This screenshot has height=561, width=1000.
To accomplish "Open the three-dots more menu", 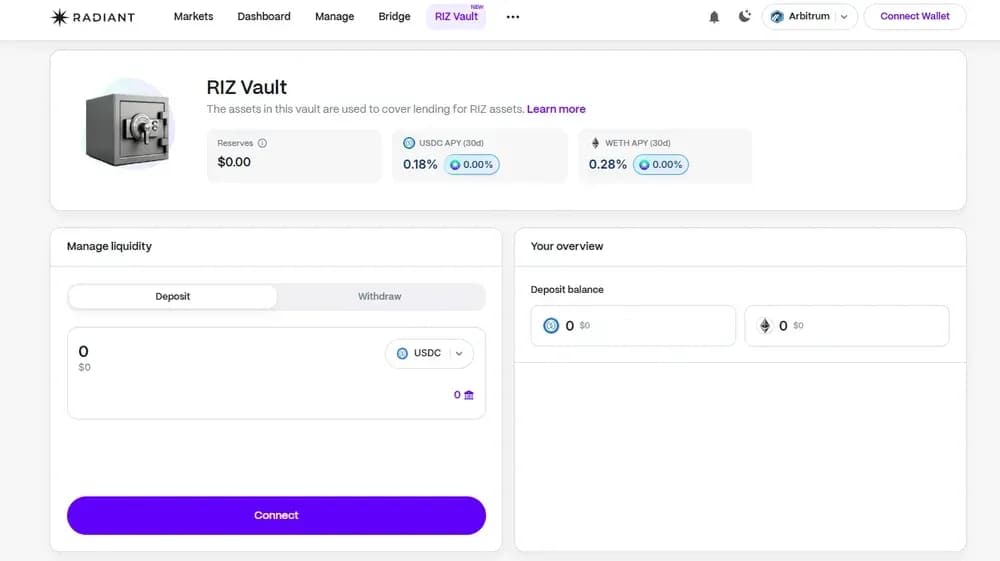I will (513, 17).
